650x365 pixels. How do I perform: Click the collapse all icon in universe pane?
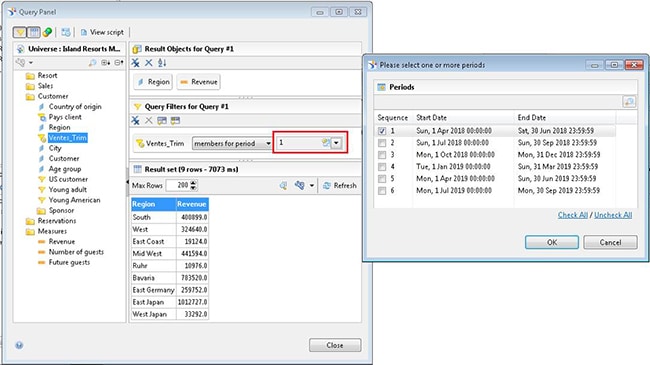click(x=119, y=63)
